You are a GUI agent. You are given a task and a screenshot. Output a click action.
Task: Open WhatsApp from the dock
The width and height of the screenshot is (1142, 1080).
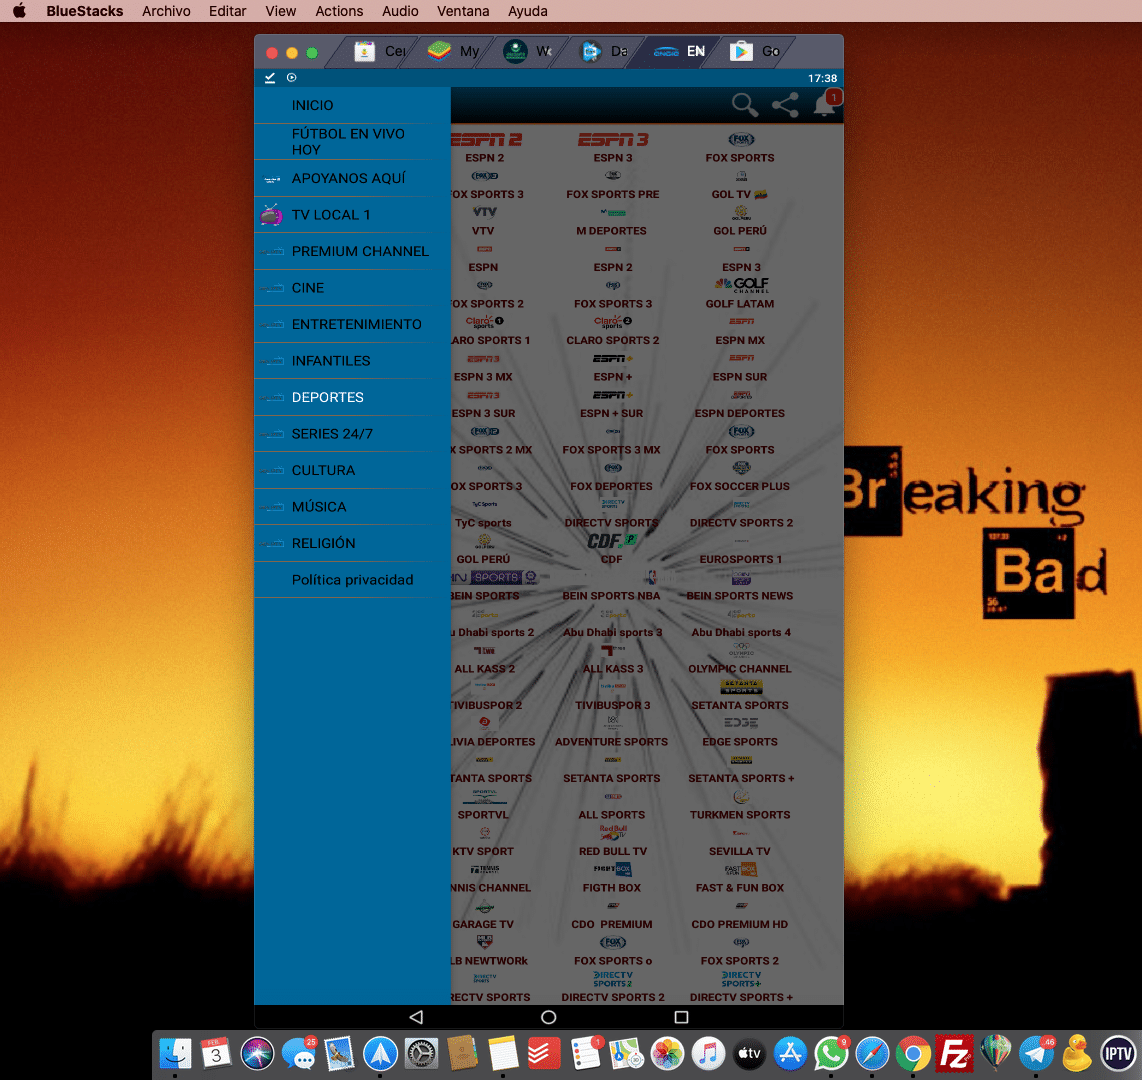point(831,1053)
